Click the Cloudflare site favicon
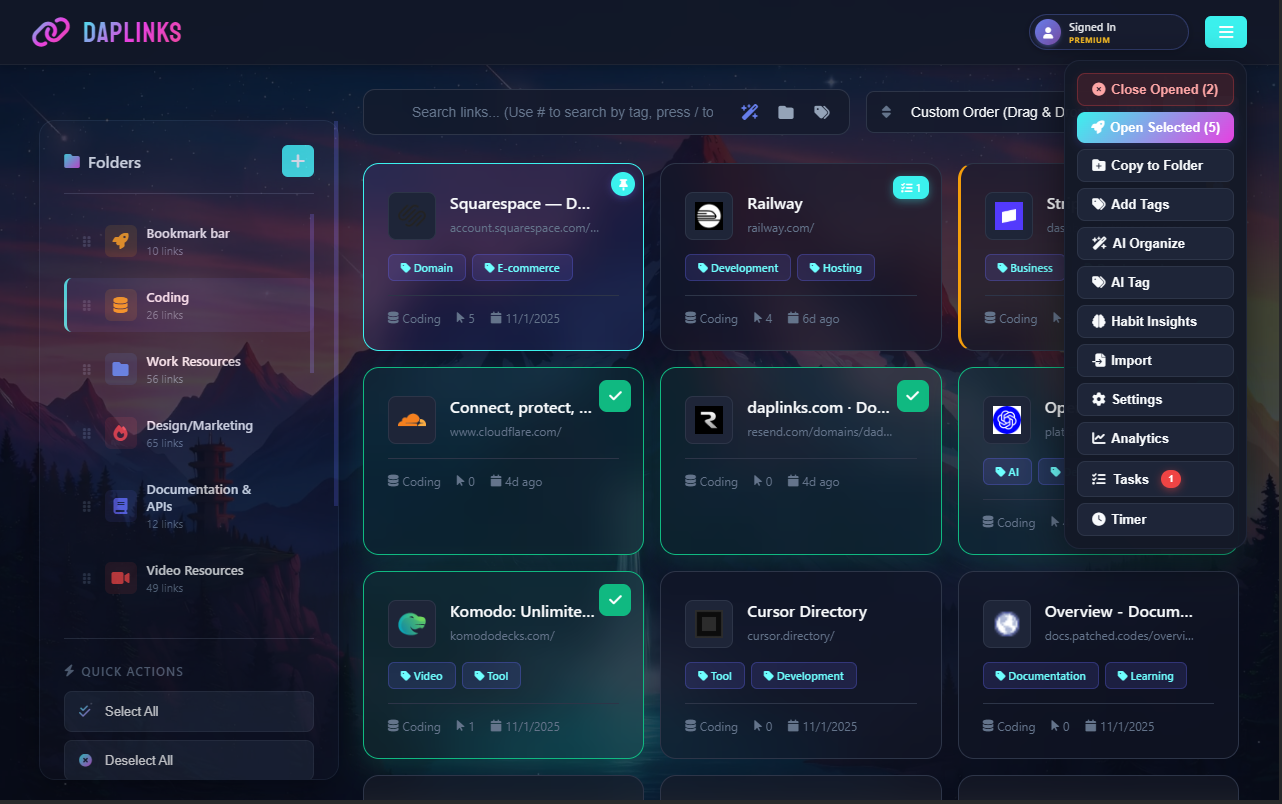Viewport: 1282px width, 804px height. click(412, 420)
